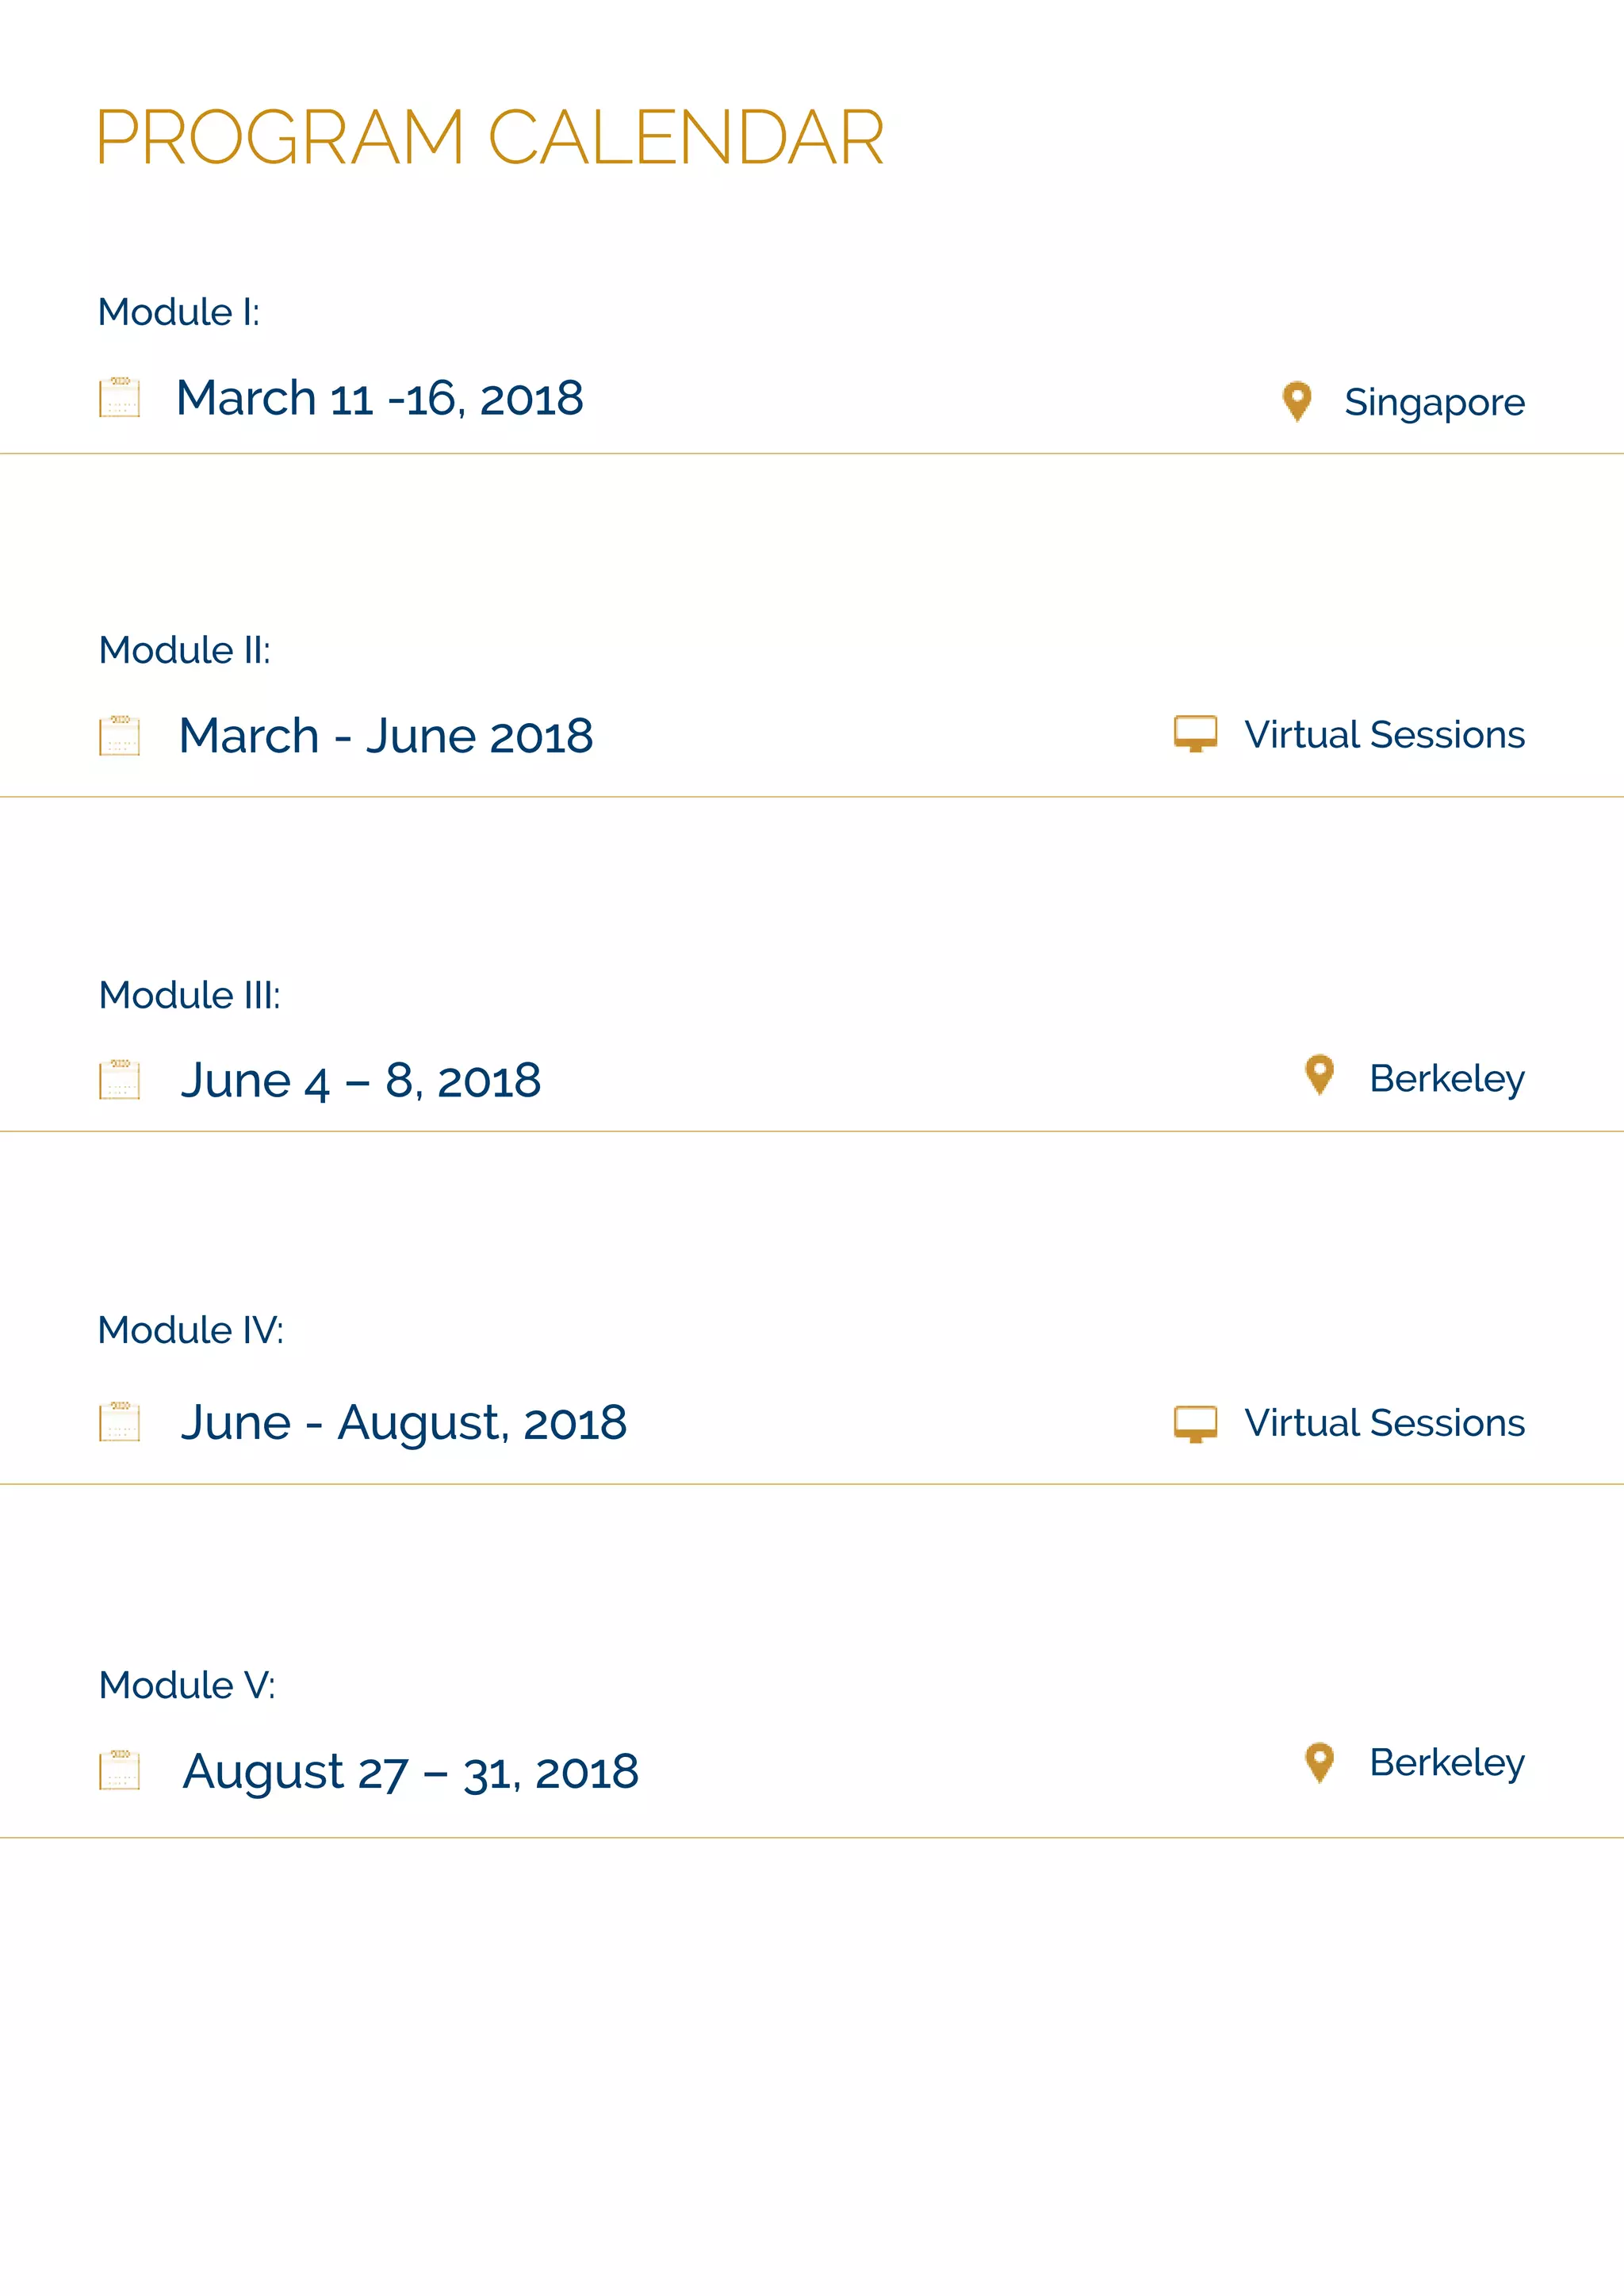Image resolution: width=1624 pixels, height=2296 pixels.
Task: Click the Module III: label
Action: (x=189, y=995)
